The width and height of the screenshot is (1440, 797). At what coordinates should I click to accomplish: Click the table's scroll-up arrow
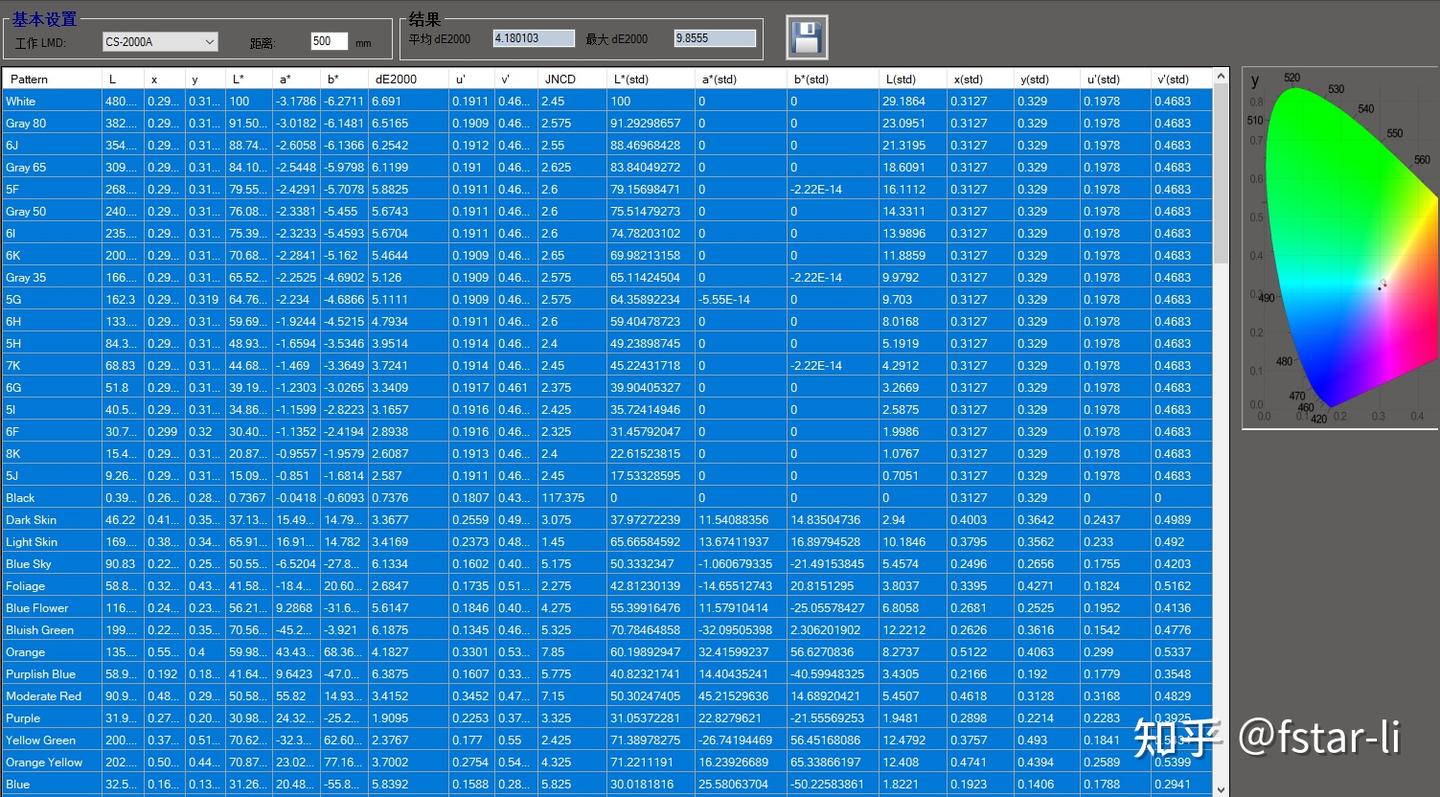pos(1221,77)
